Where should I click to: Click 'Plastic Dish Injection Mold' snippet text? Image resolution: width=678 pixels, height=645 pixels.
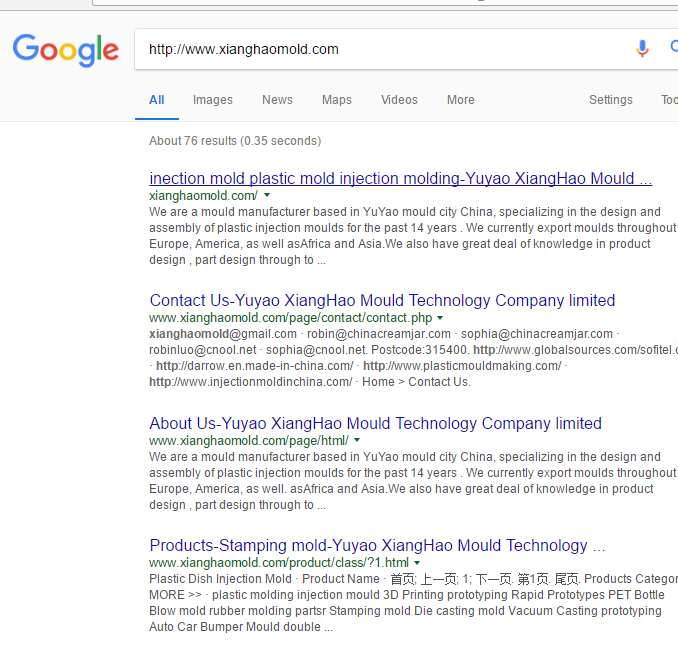221,579
